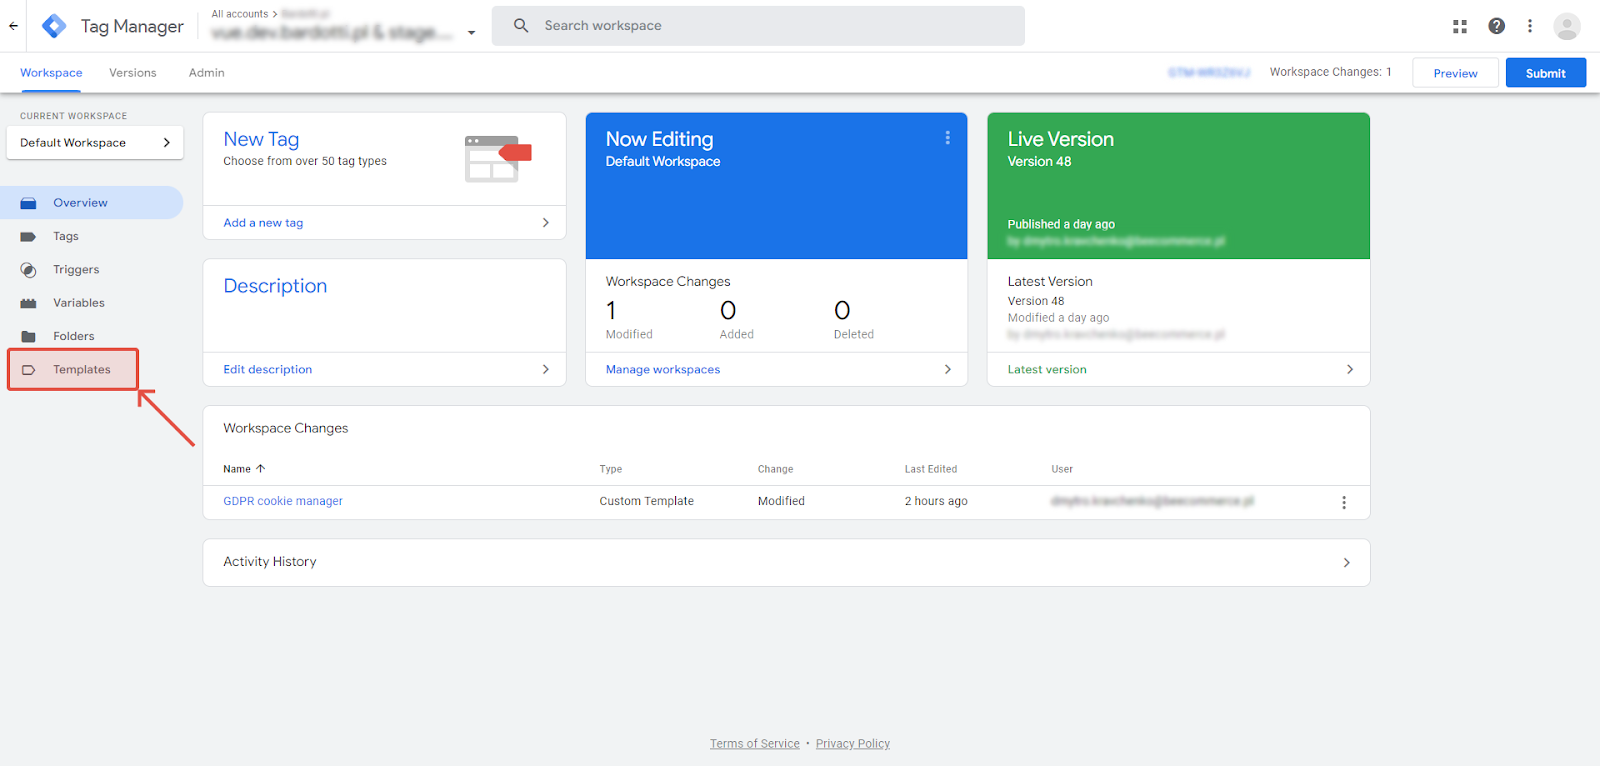The width and height of the screenshot is (1600, 766).
Task: Click the New Tag heading
Action: (261, 140)
